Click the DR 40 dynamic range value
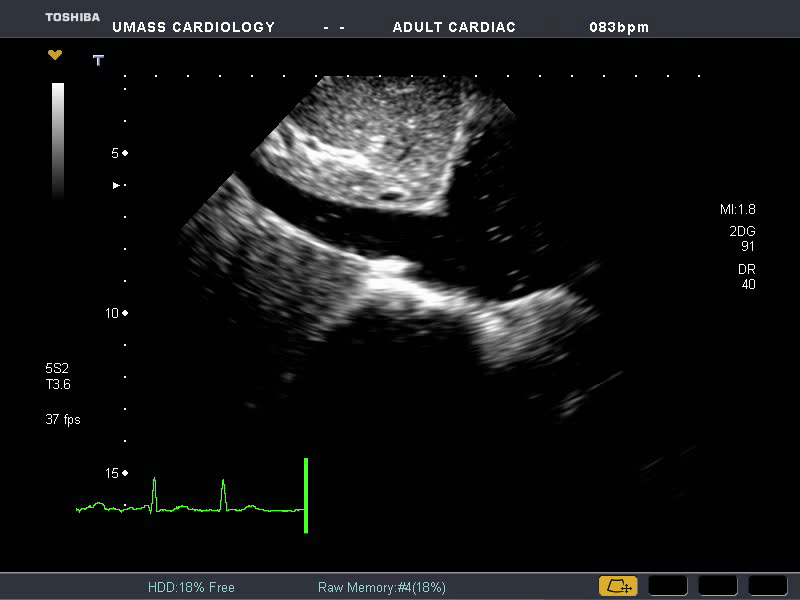 pyautogui.click(x=746, y=277)
